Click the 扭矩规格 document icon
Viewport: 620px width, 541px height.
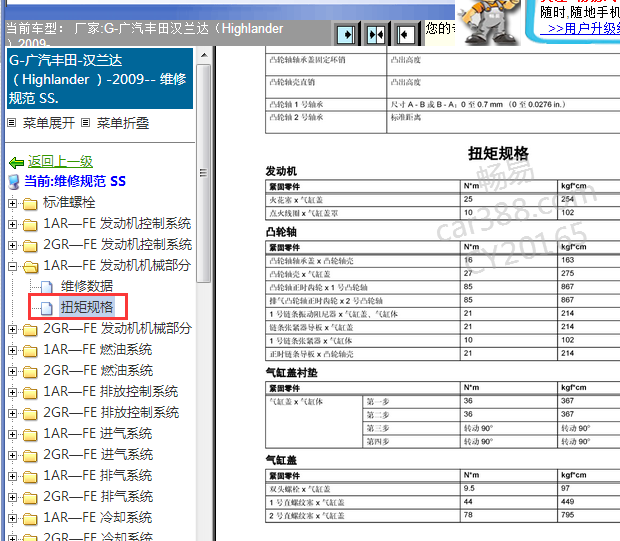click(47, 308)
